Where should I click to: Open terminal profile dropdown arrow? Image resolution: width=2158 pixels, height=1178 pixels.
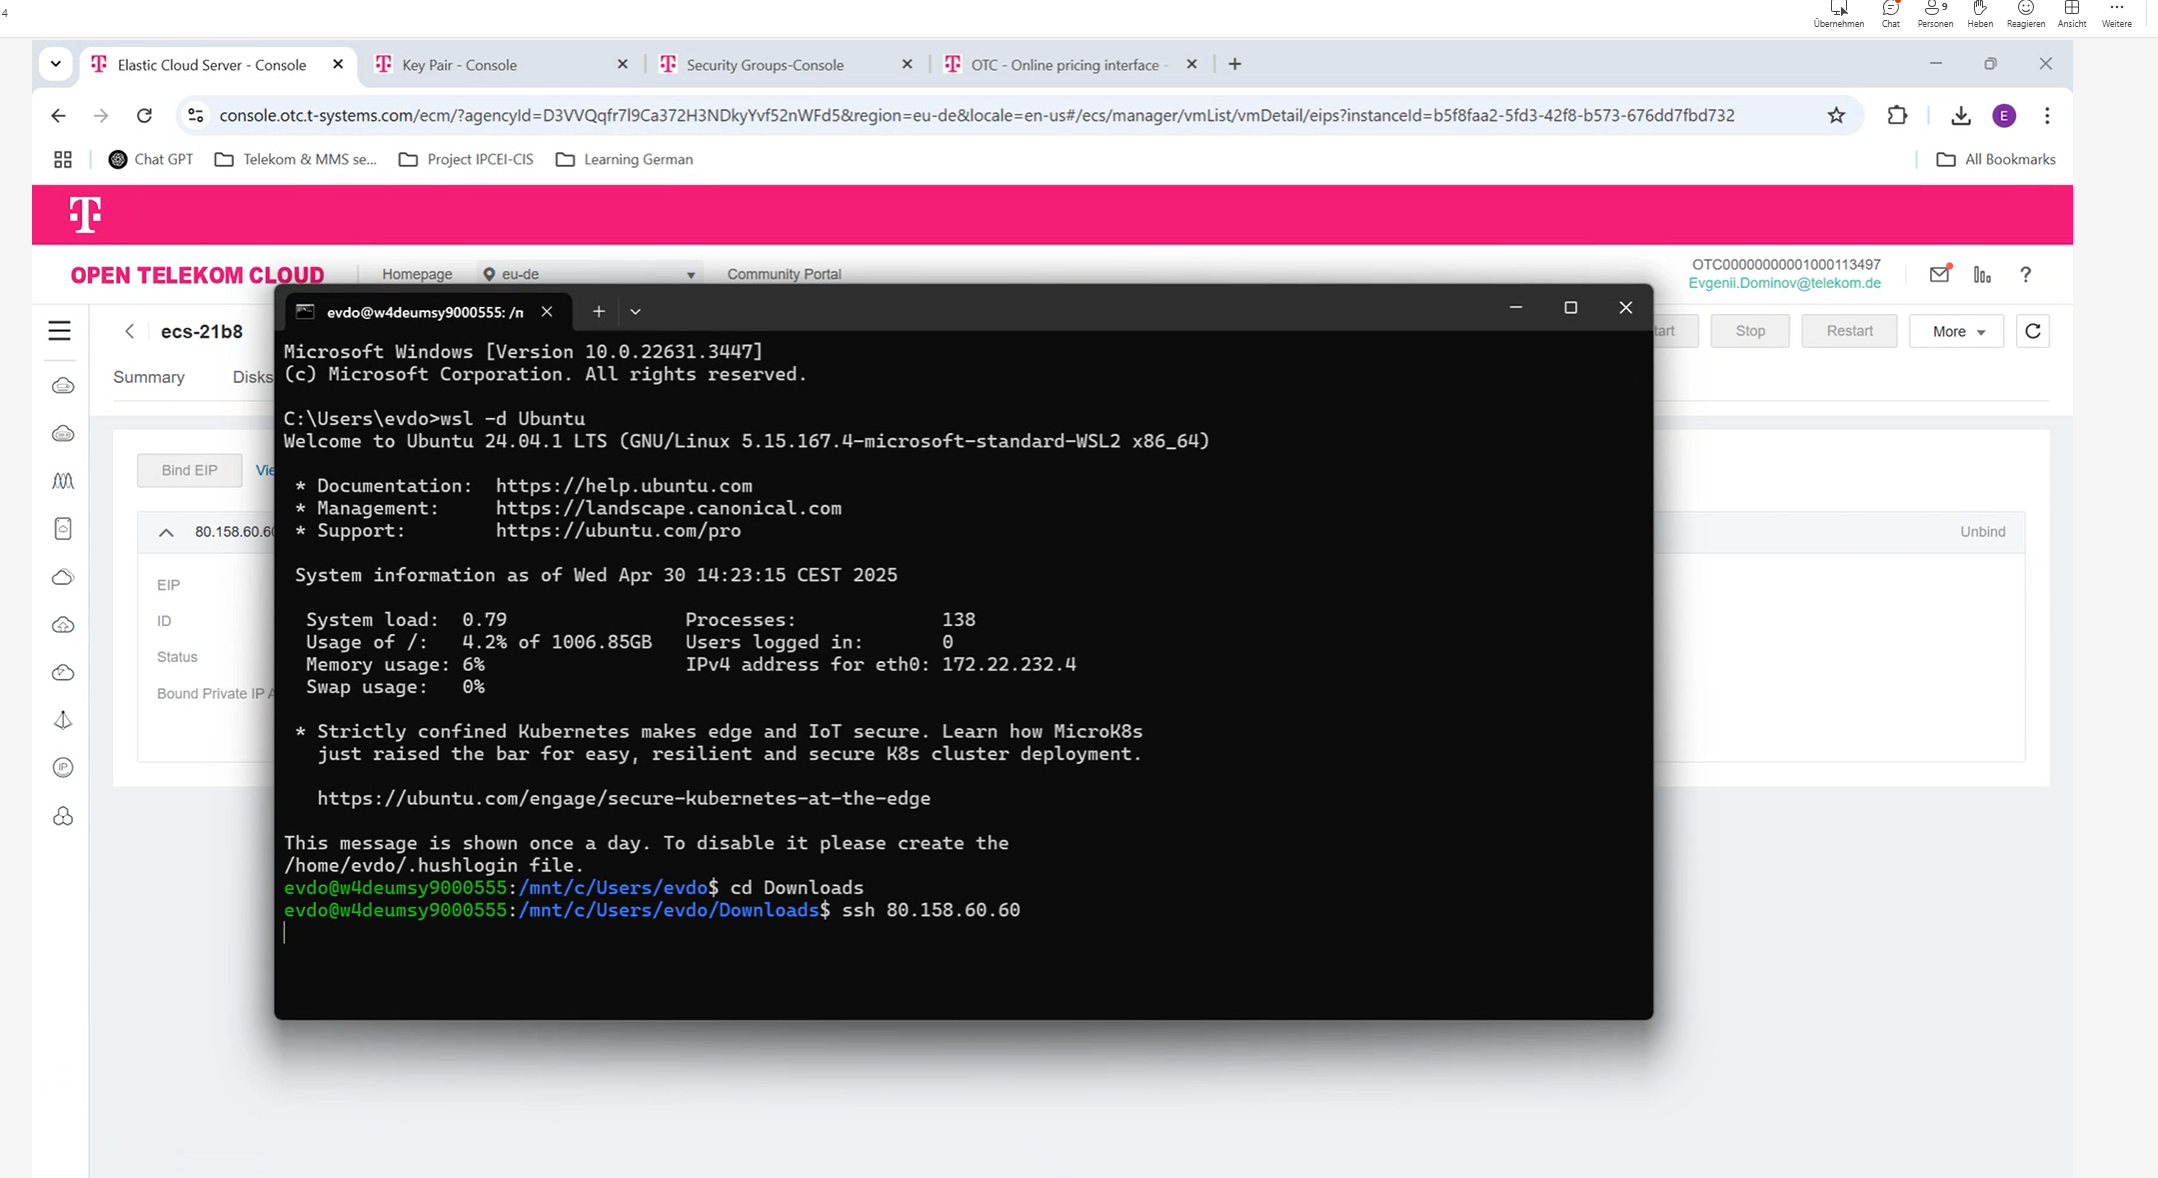[x=635, y=312]
